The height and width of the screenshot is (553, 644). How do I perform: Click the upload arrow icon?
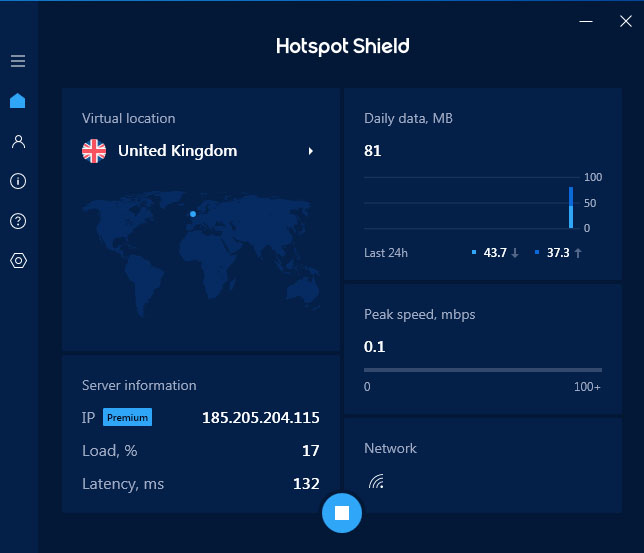[578, 253]
